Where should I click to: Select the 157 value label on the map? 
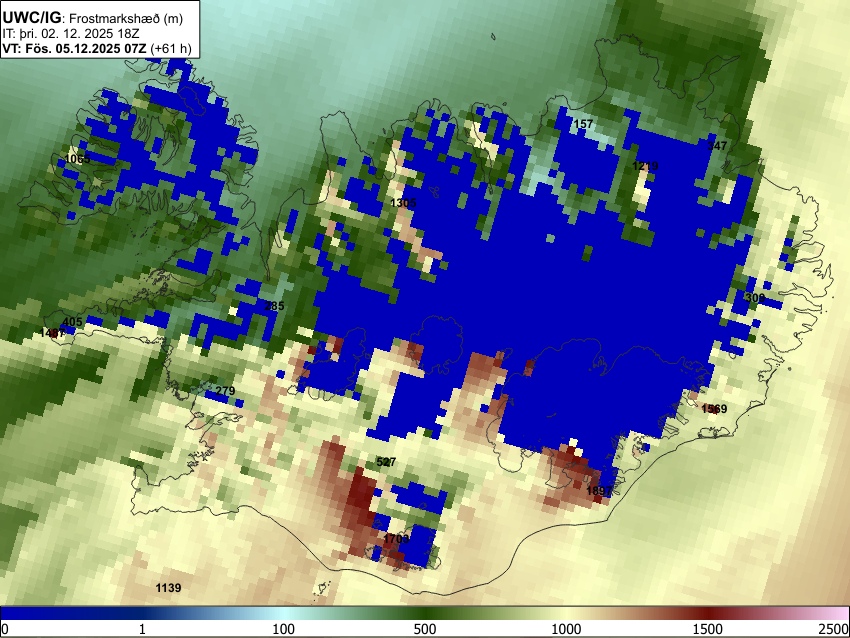click(x=583, y=124)
